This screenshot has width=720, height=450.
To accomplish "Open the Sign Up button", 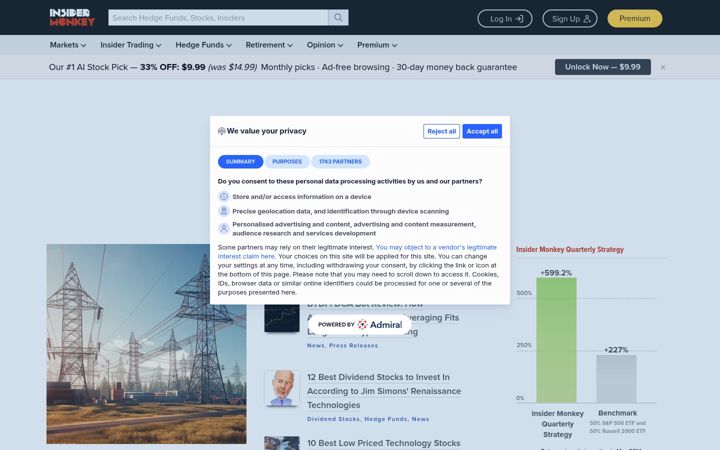I will pyautogui.click(x=570, y=18).
